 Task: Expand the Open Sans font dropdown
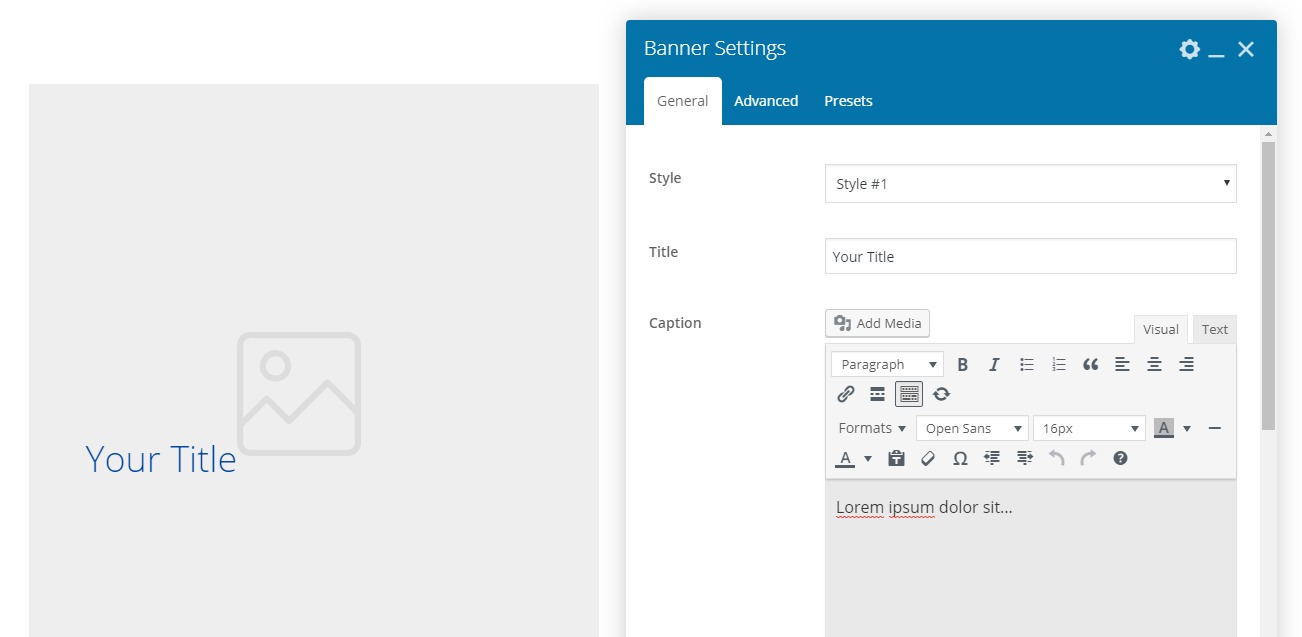click(x=971, y=429)
